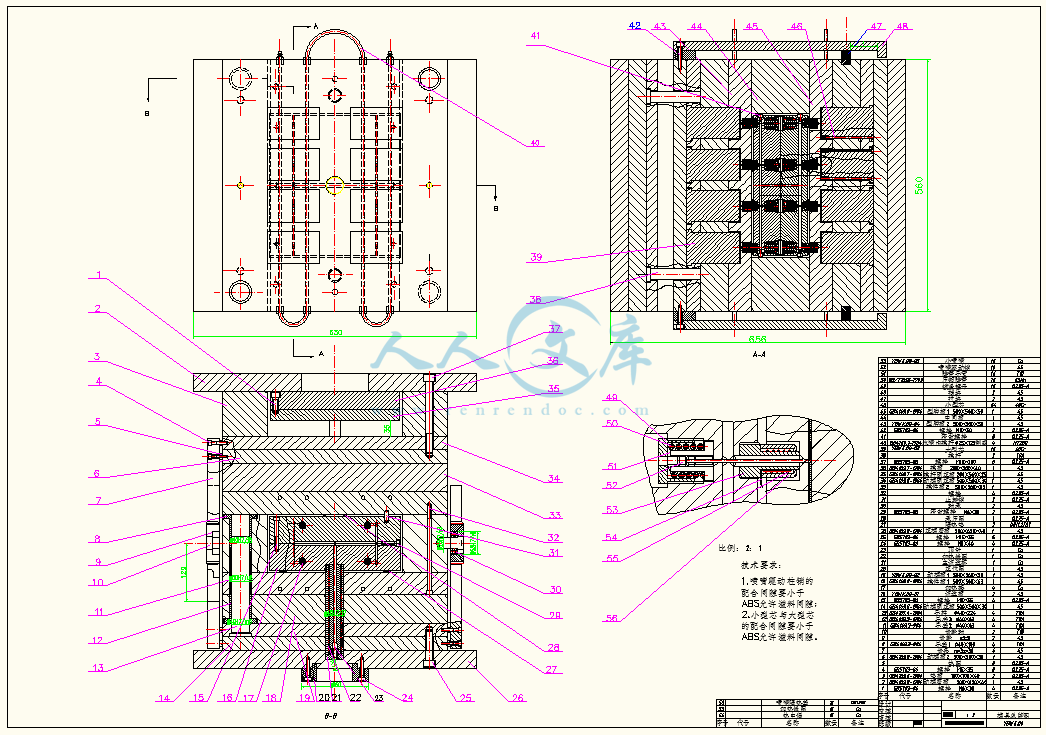1046x735 pixels.
Task: Click part callout number 28
Action: (554, 648)
